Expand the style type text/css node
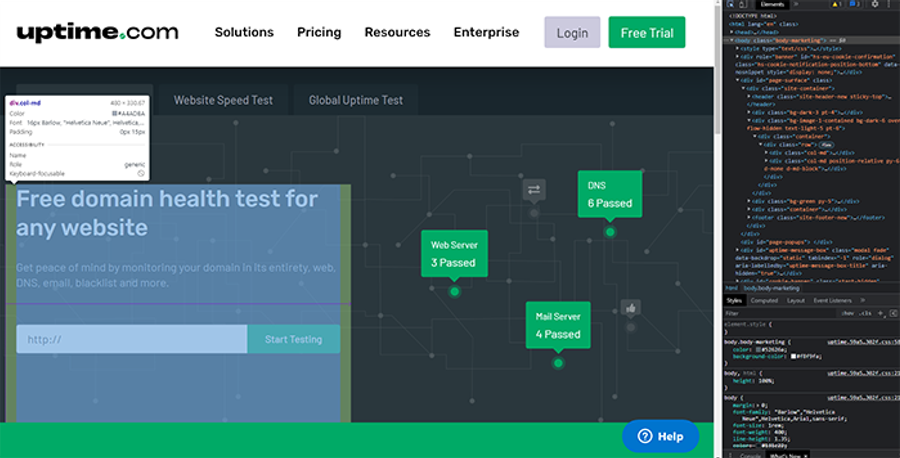The image size is (900, 458). click(x=738, y=49)
